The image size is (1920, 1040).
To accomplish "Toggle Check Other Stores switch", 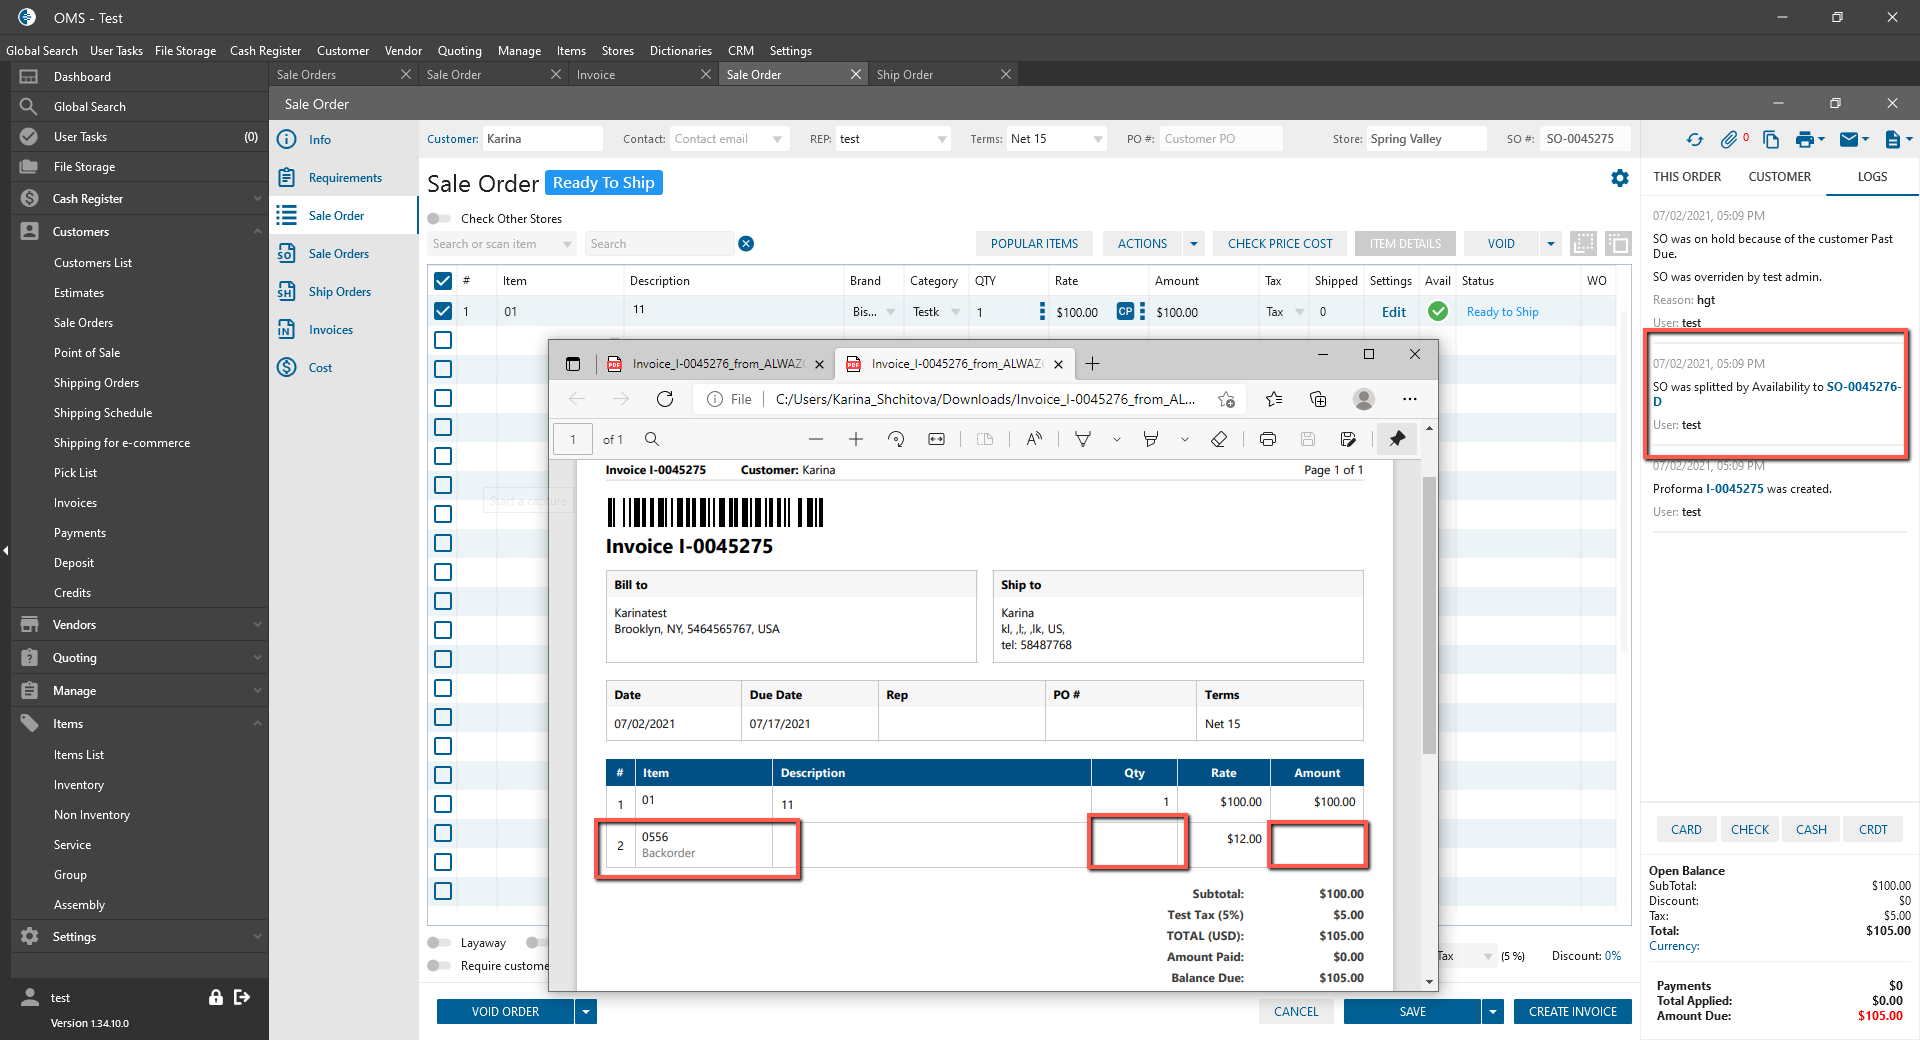I will [439, 219].
